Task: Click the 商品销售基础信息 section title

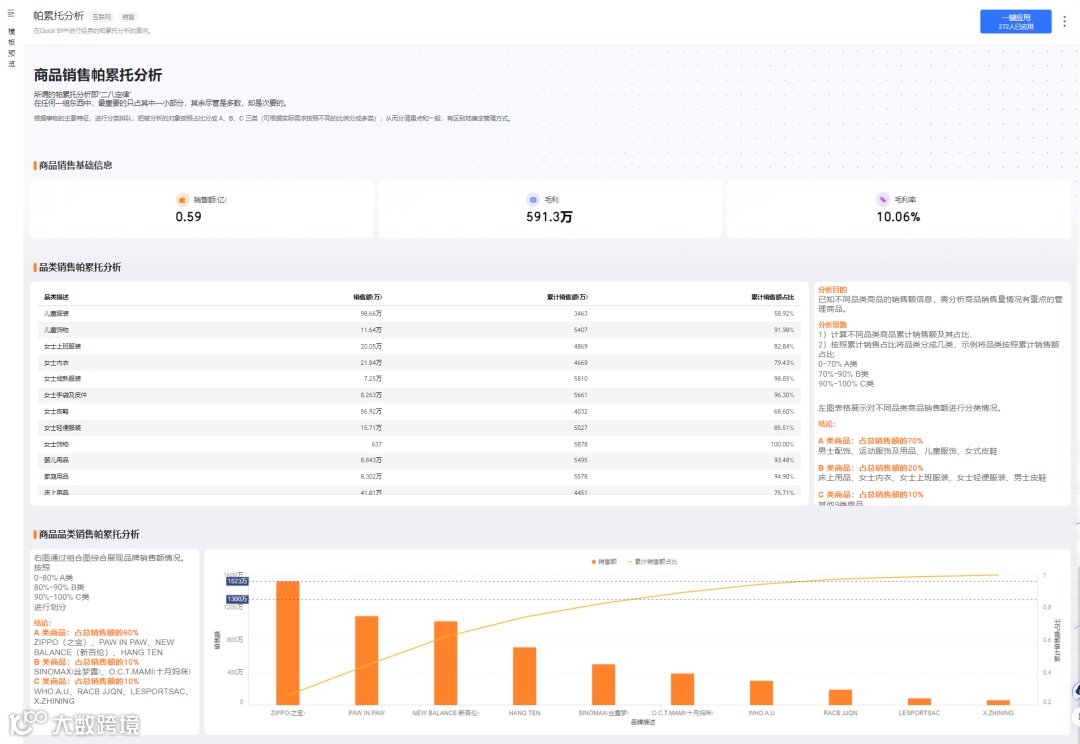Action: coord(75,165)
